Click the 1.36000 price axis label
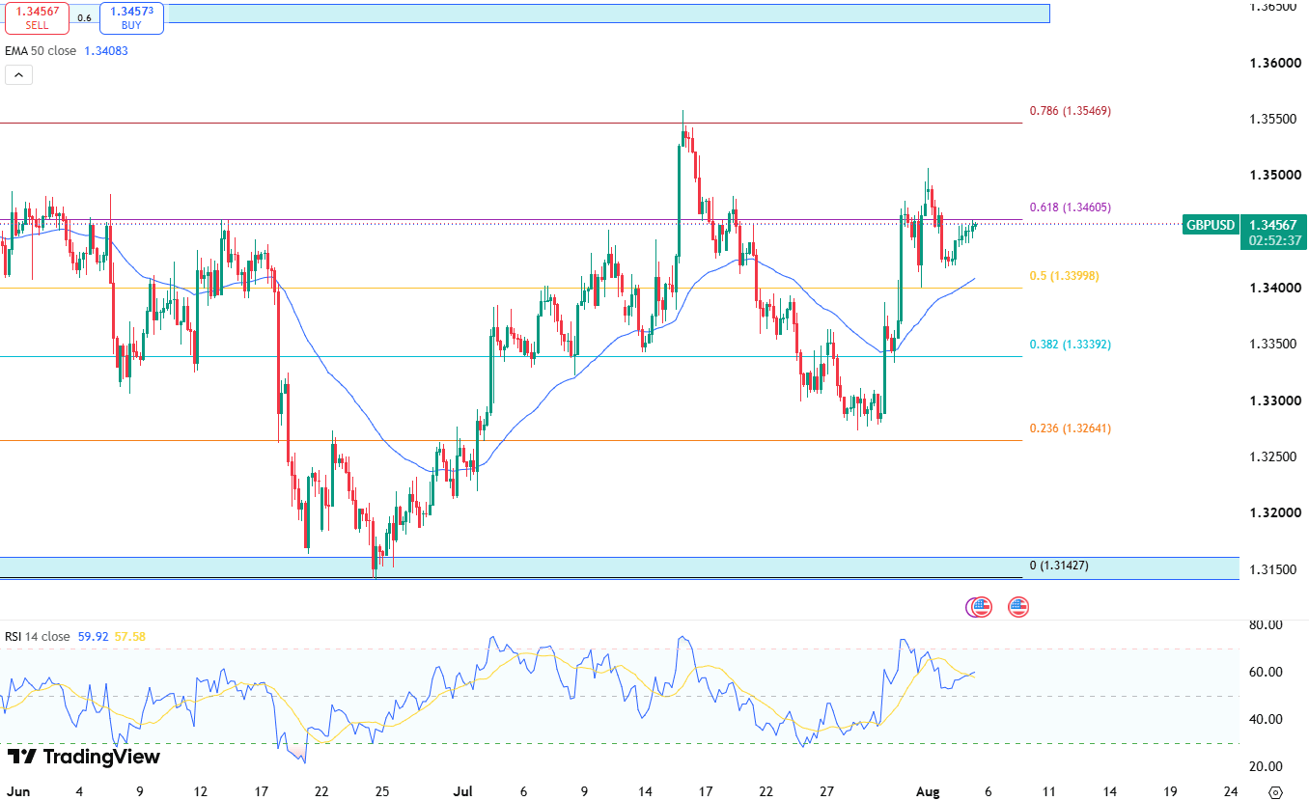The width and height of the screenshot is (1309, 801). coord(1274,63)
